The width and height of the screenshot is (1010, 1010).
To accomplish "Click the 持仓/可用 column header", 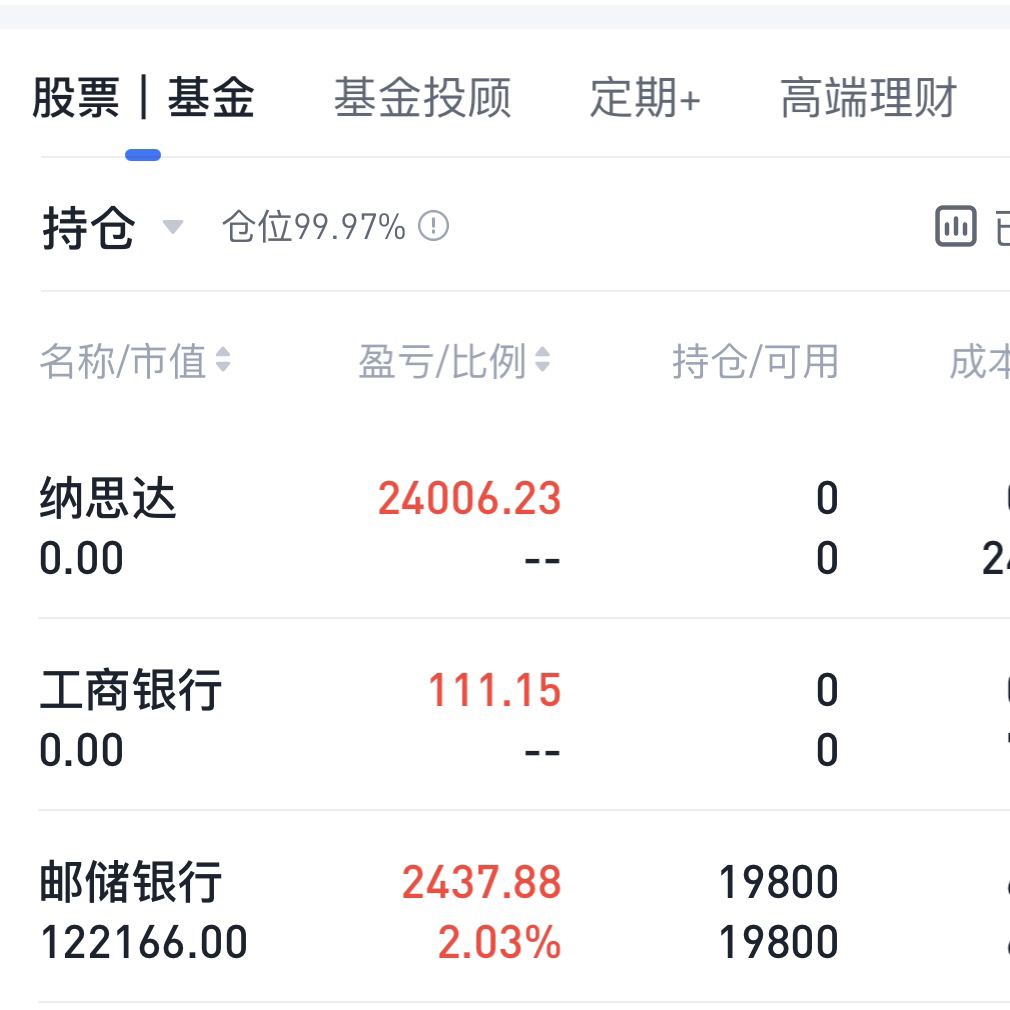I will pos(755,361).
